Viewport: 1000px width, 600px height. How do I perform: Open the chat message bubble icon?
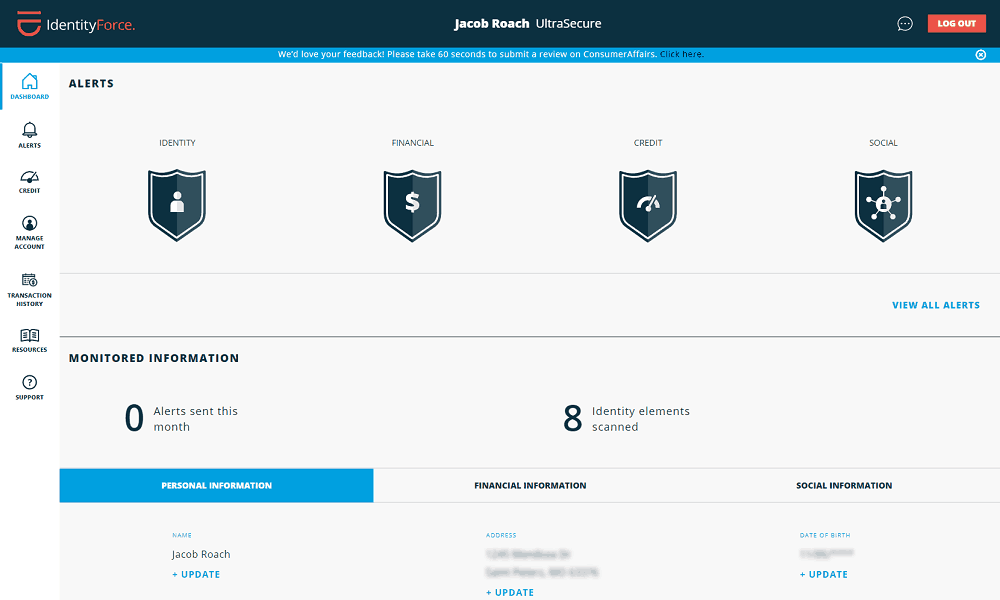[904, 24]
